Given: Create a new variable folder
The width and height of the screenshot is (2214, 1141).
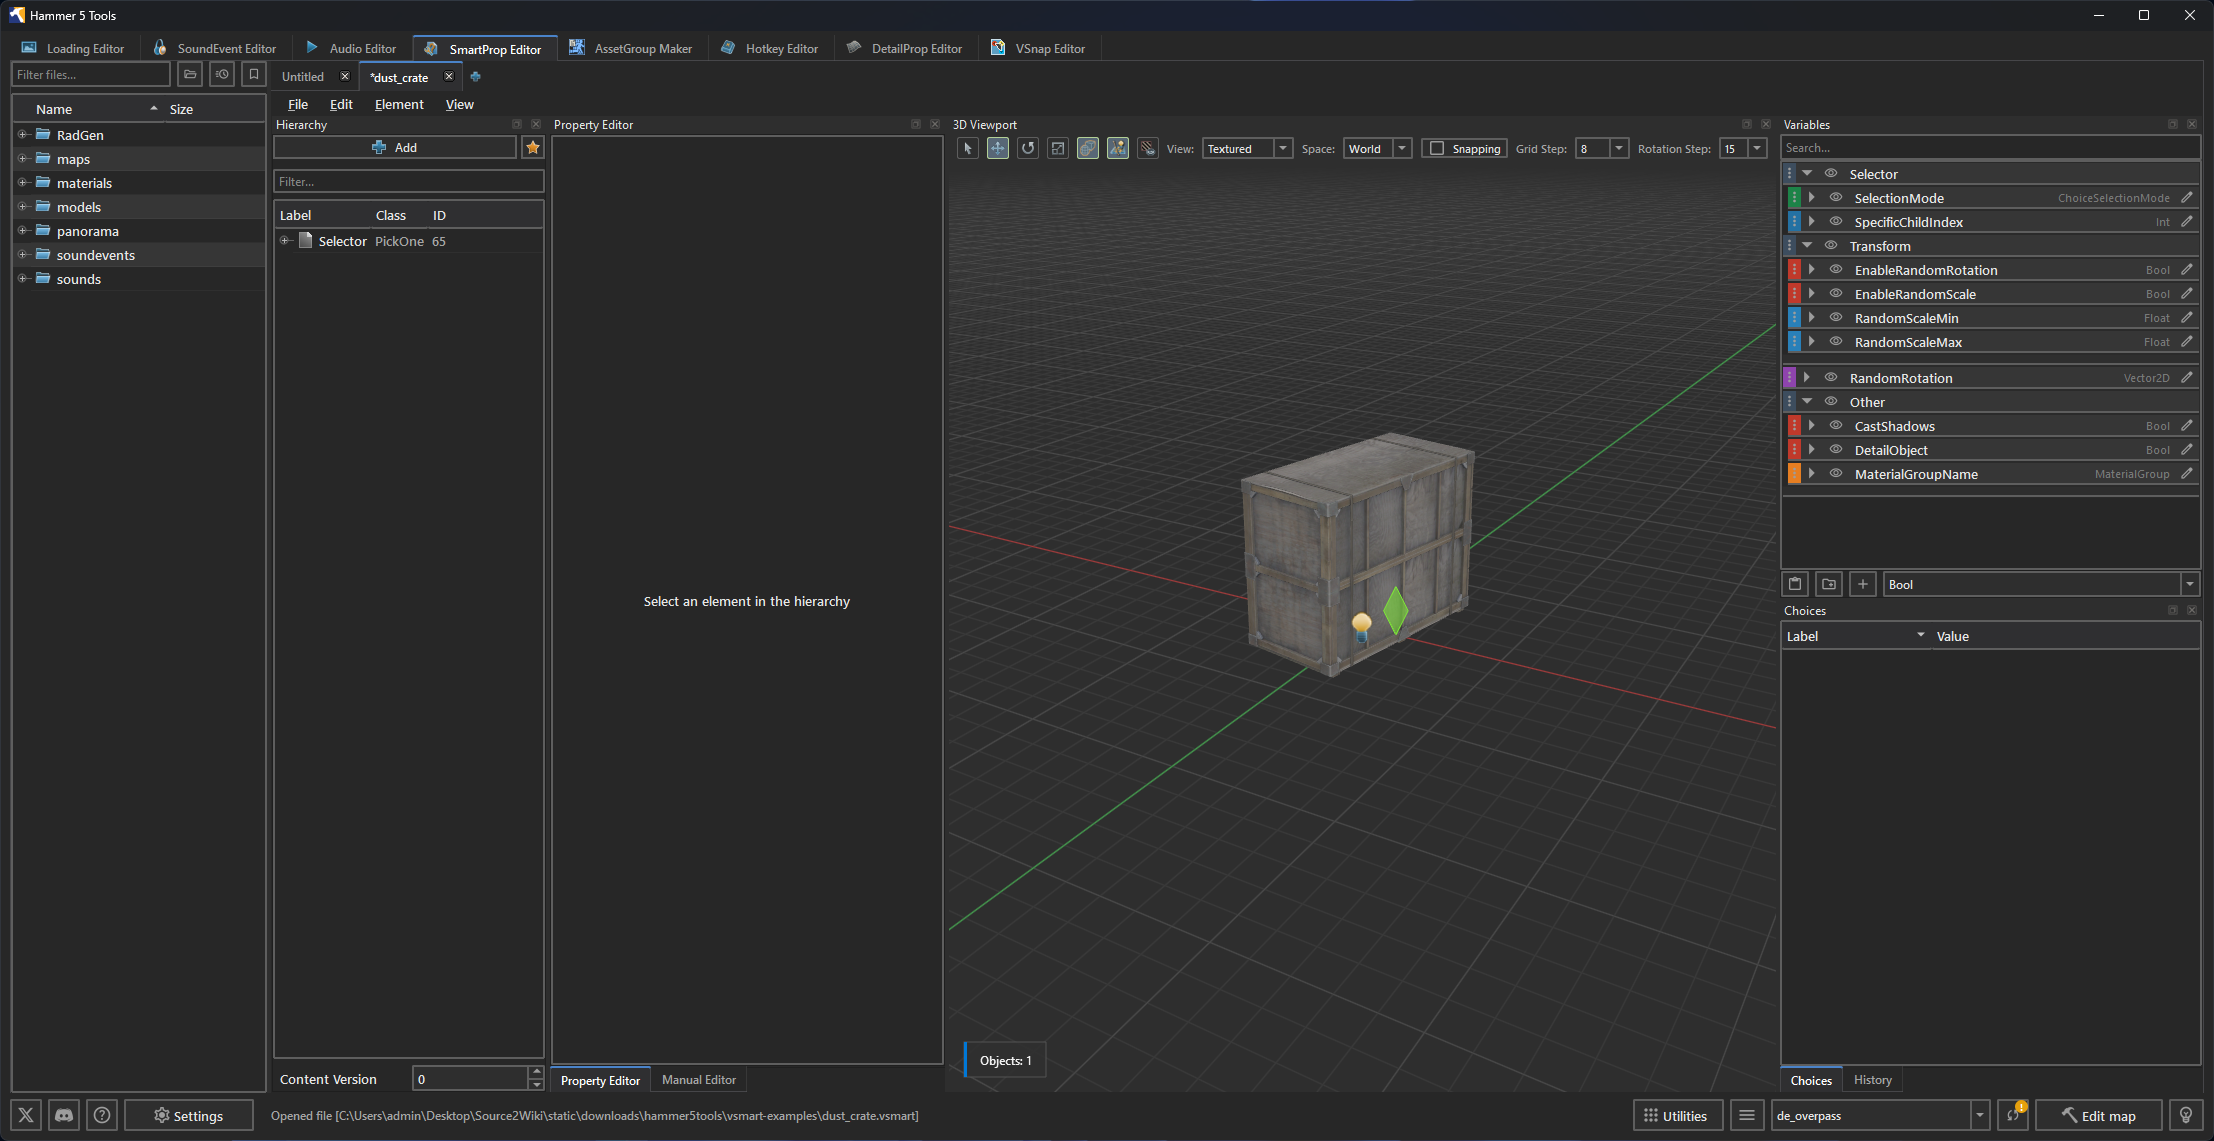Looking at the screenshot, I should click(x=1829, y=585).
